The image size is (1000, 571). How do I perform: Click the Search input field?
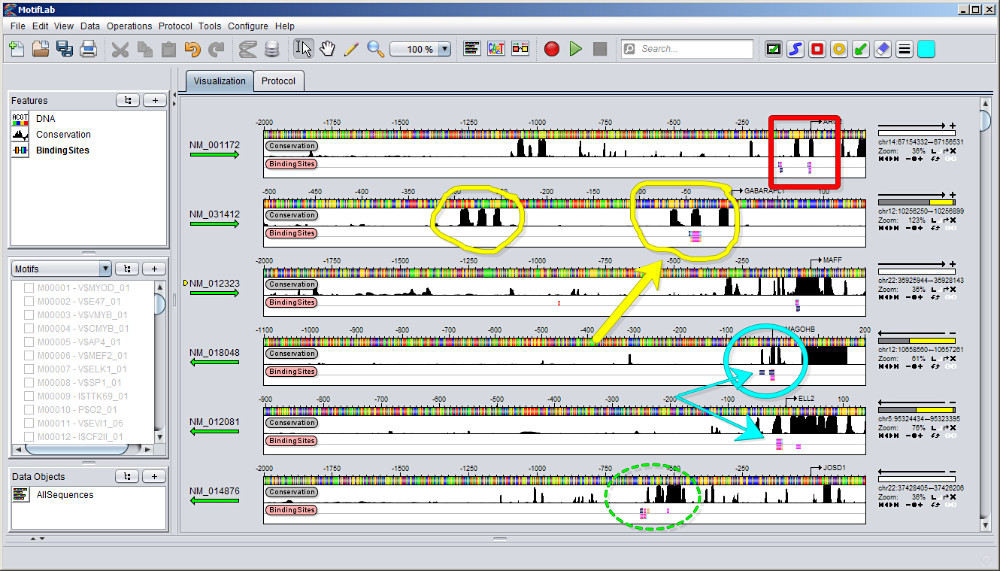pos(687,49)
